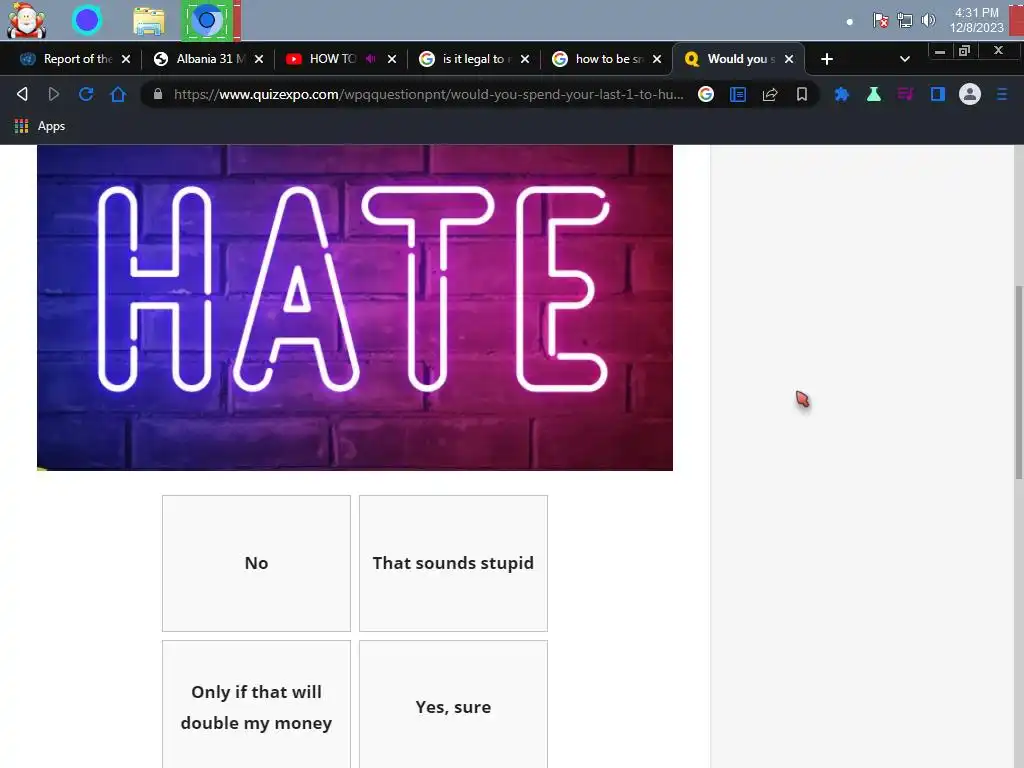Go back using the browser back arrow
1024x768 pixels.
tap(22, 94)
